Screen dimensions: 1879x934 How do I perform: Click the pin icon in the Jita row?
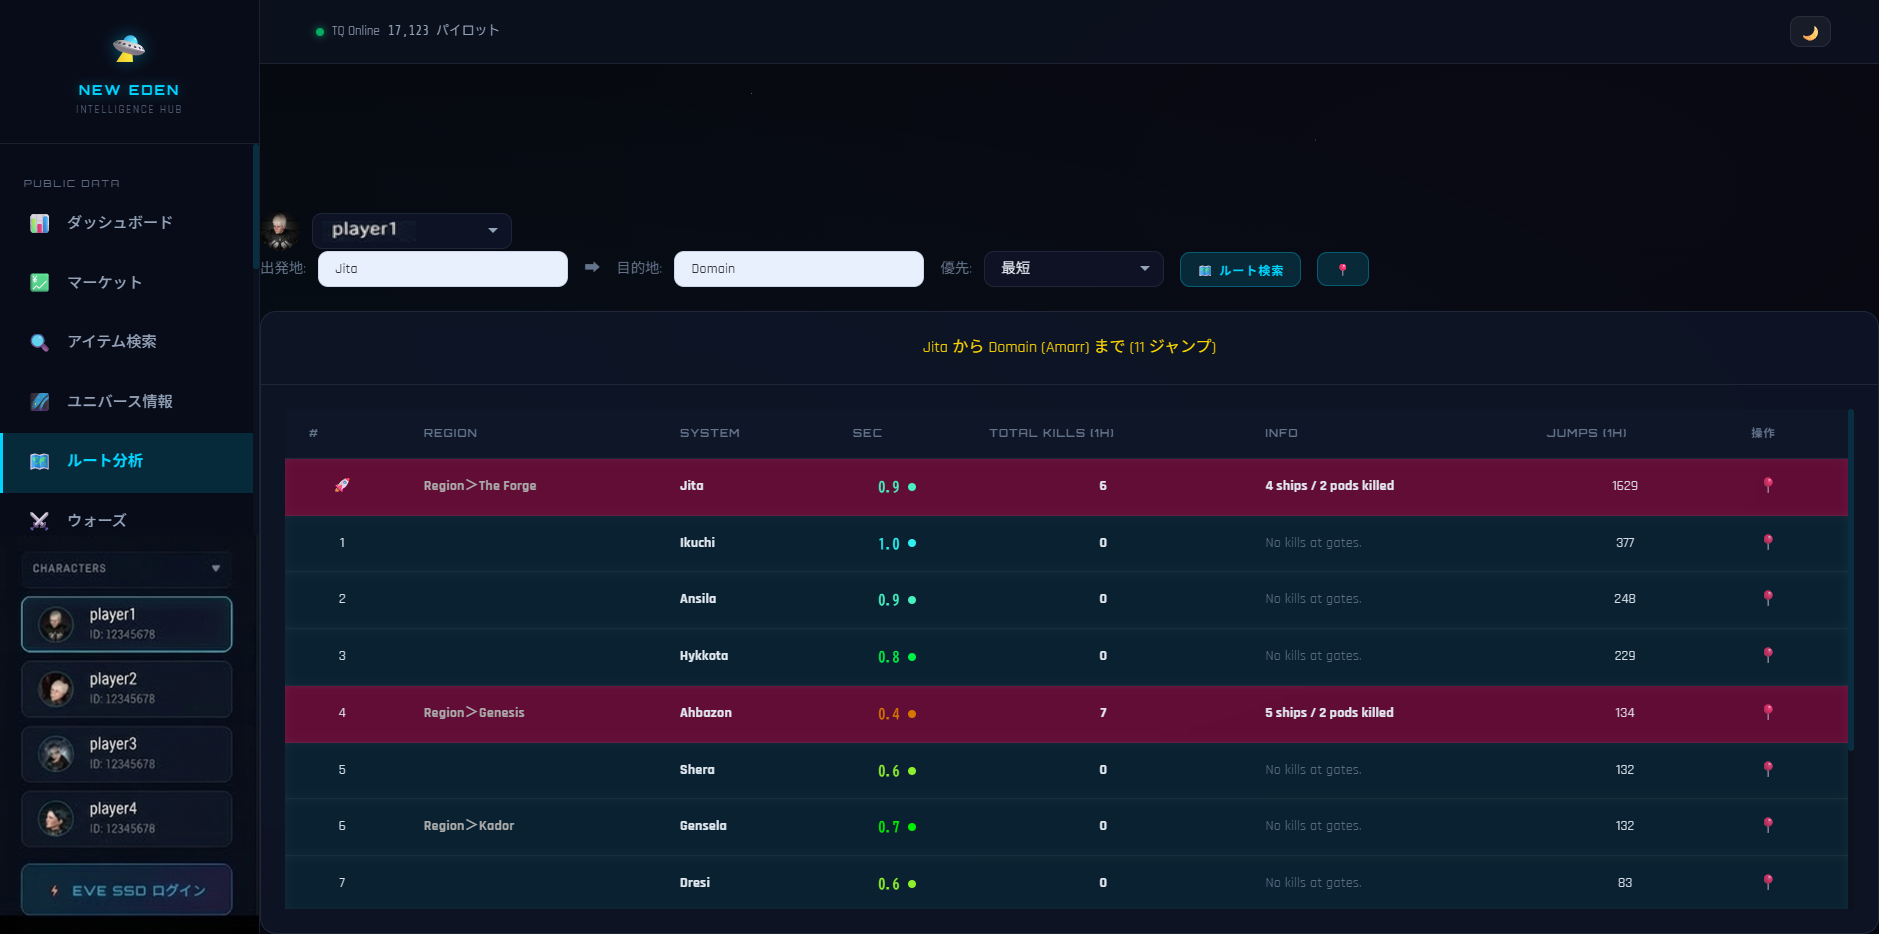click(1767, 485)
